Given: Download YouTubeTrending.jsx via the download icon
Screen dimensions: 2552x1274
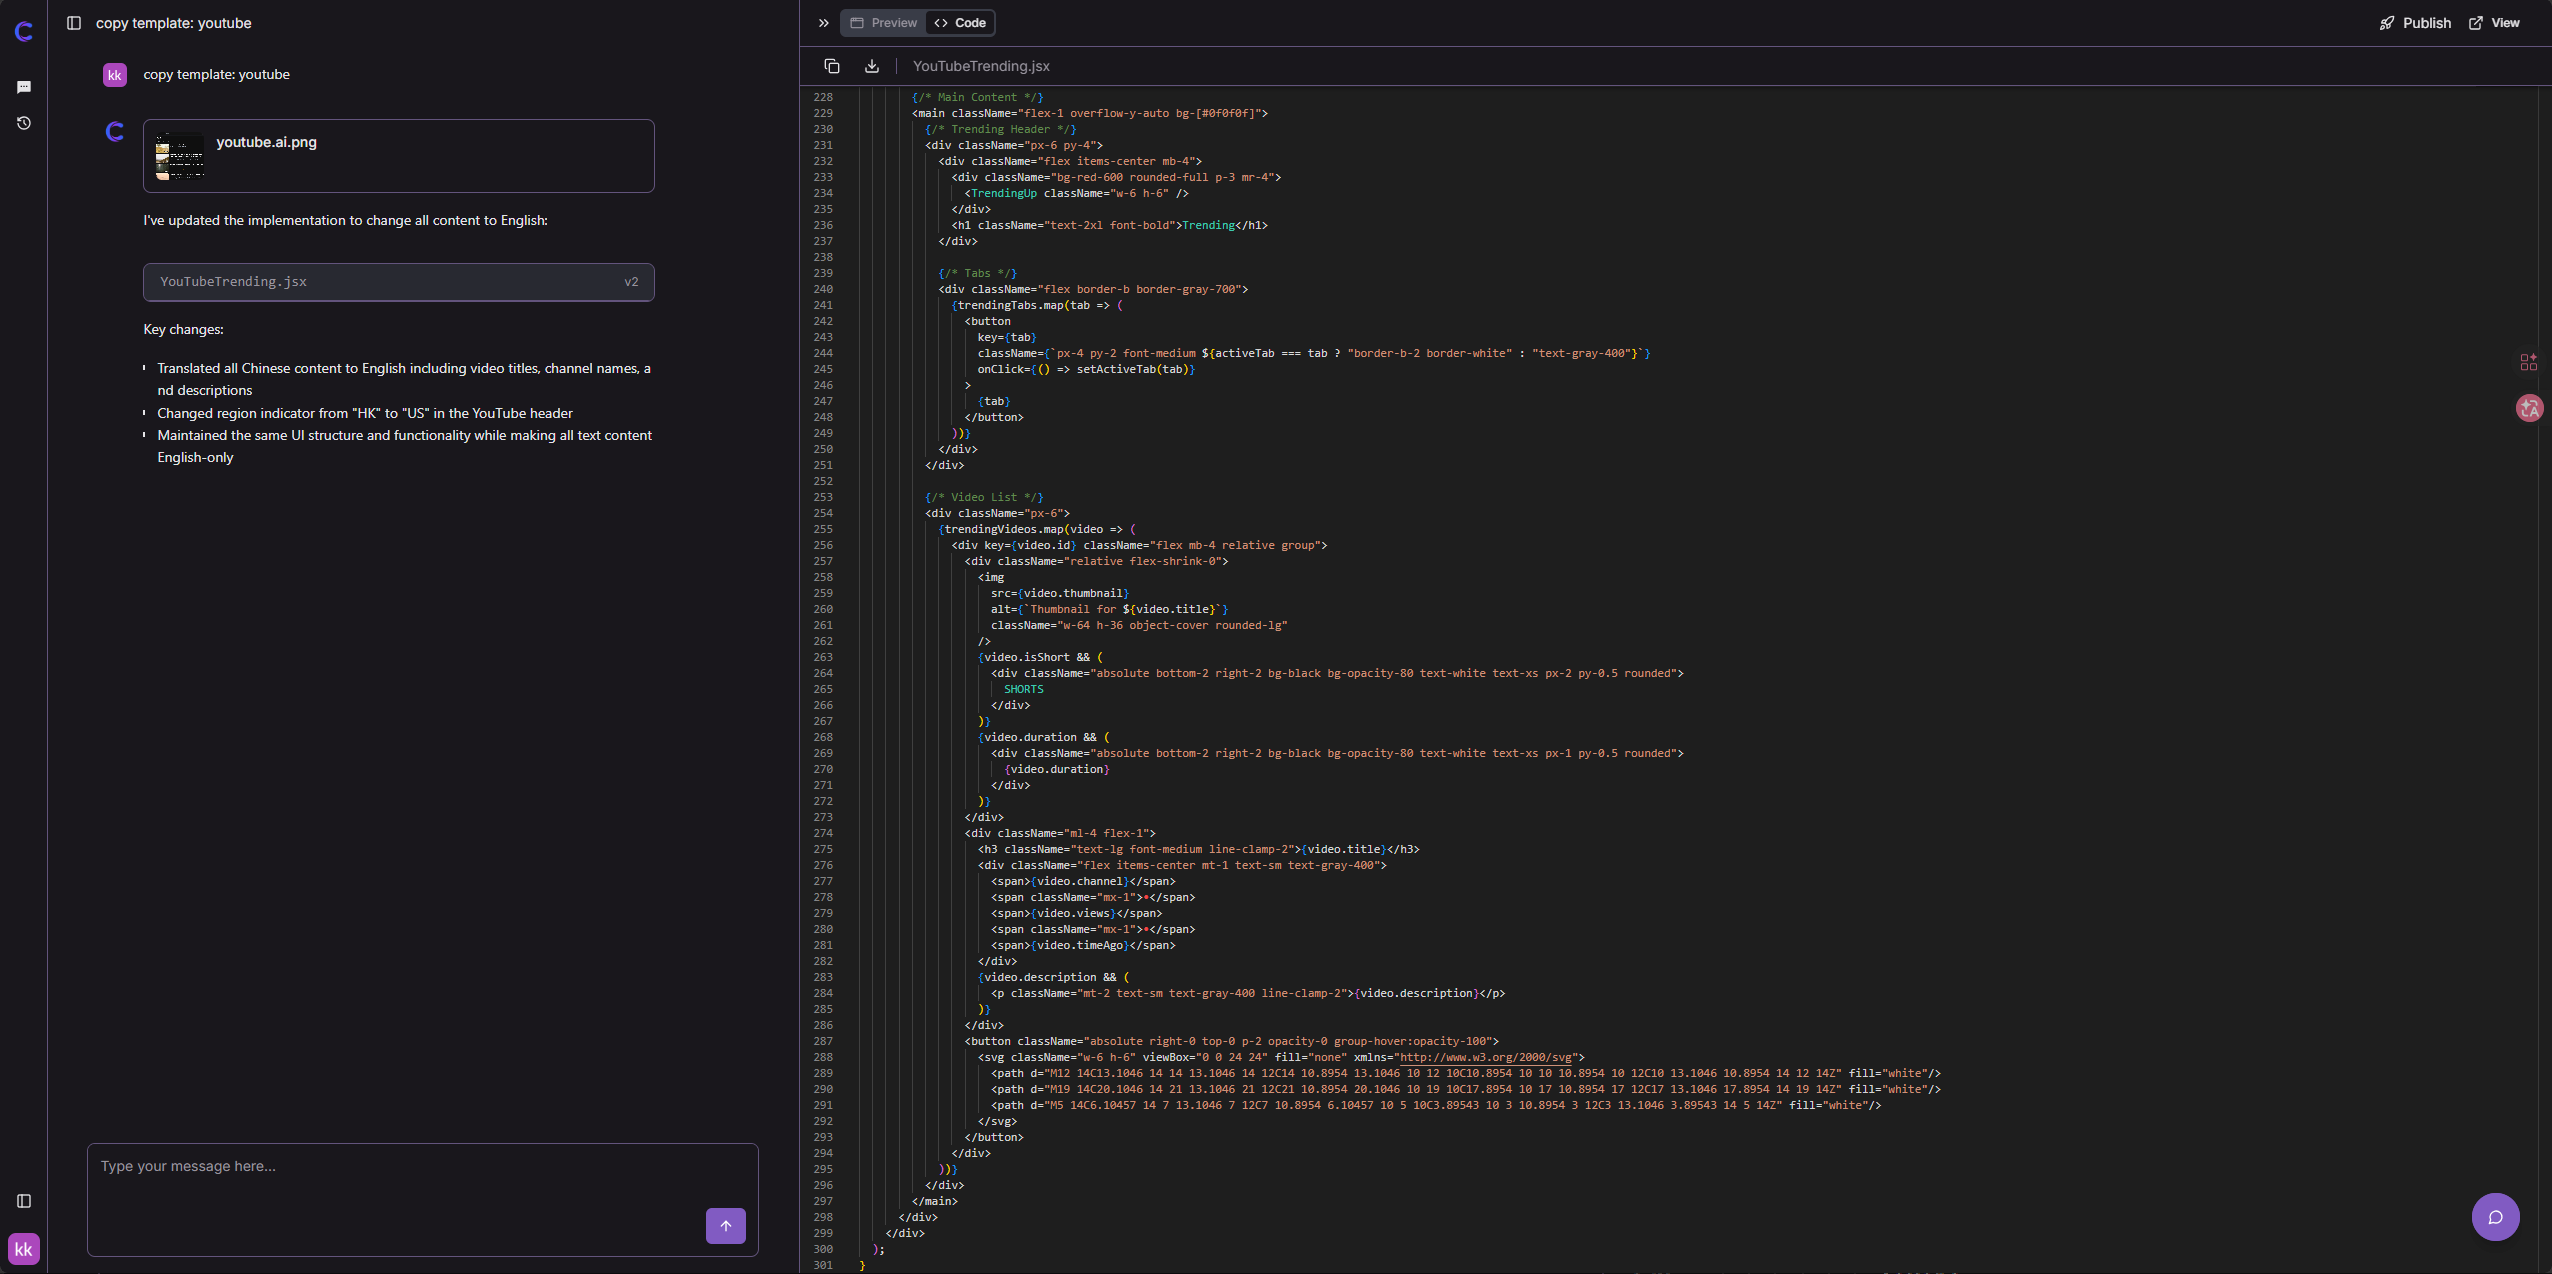Looking at the screenshot, I should click(871, 66).
